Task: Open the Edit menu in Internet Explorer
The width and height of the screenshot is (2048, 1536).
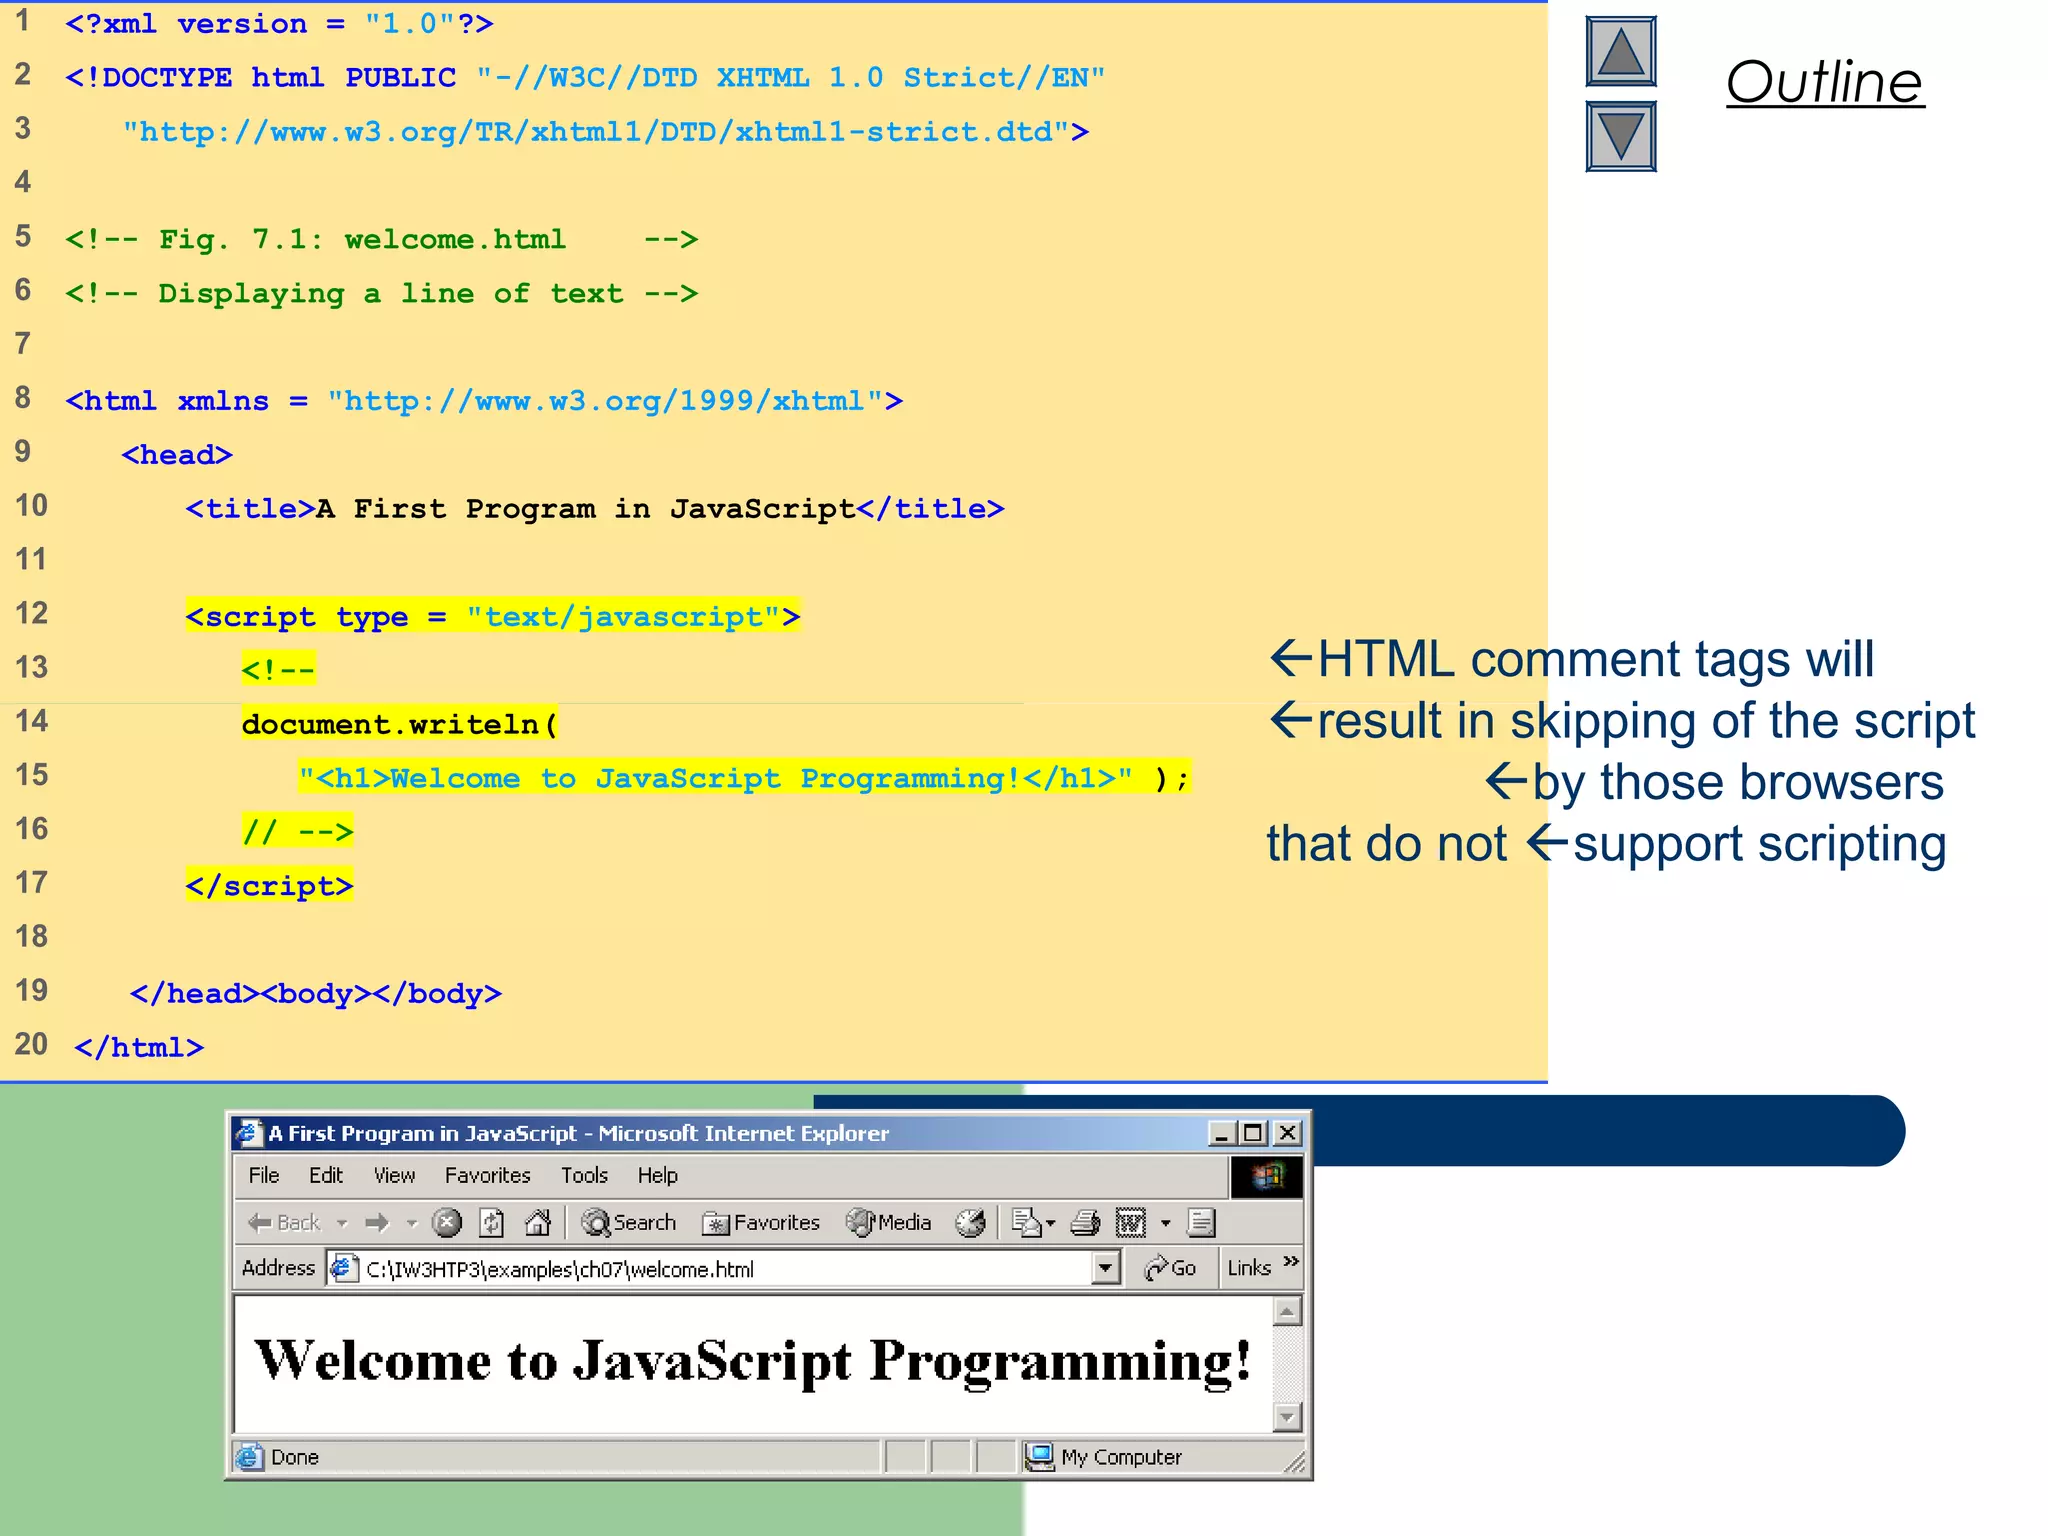Action: [326, 1175]
